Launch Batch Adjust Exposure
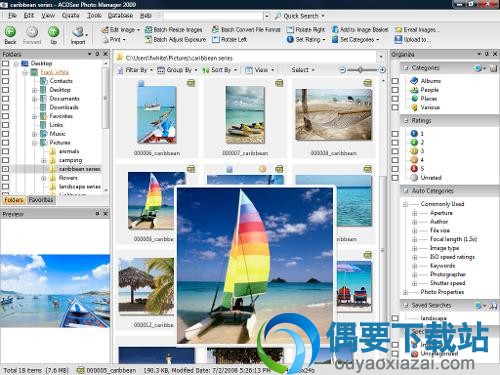Viewport: 500px width, 375px height. point(176,40)
